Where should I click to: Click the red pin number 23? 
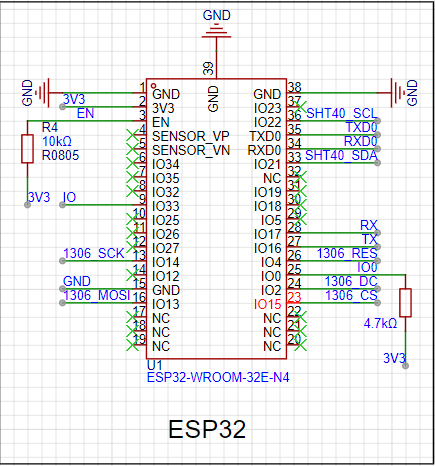[x=294, y=297]
